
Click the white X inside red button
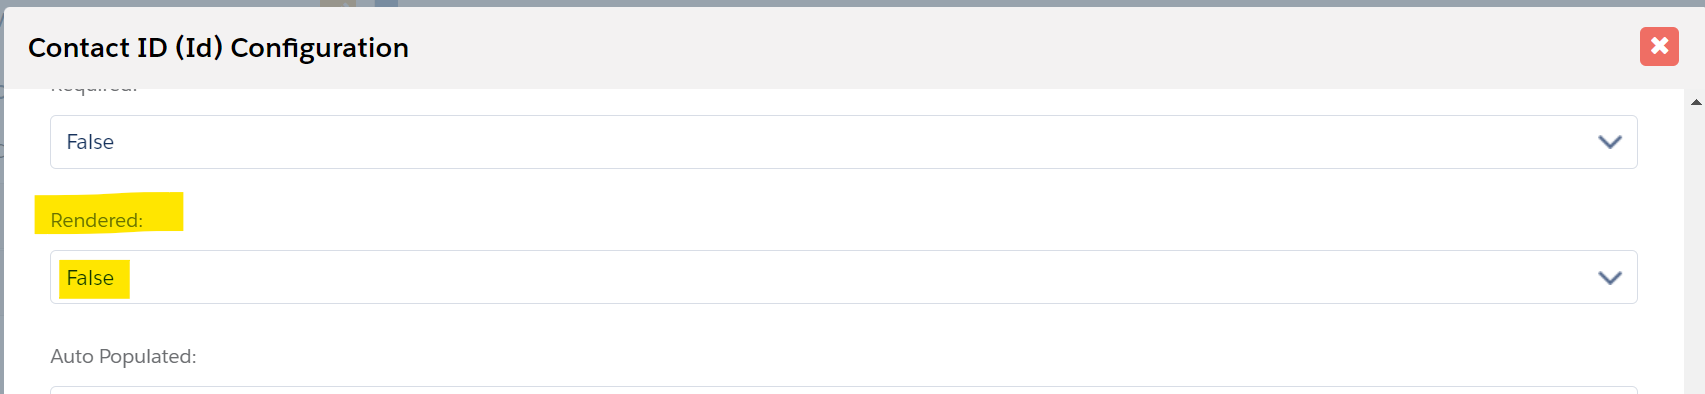(1659, 46)
